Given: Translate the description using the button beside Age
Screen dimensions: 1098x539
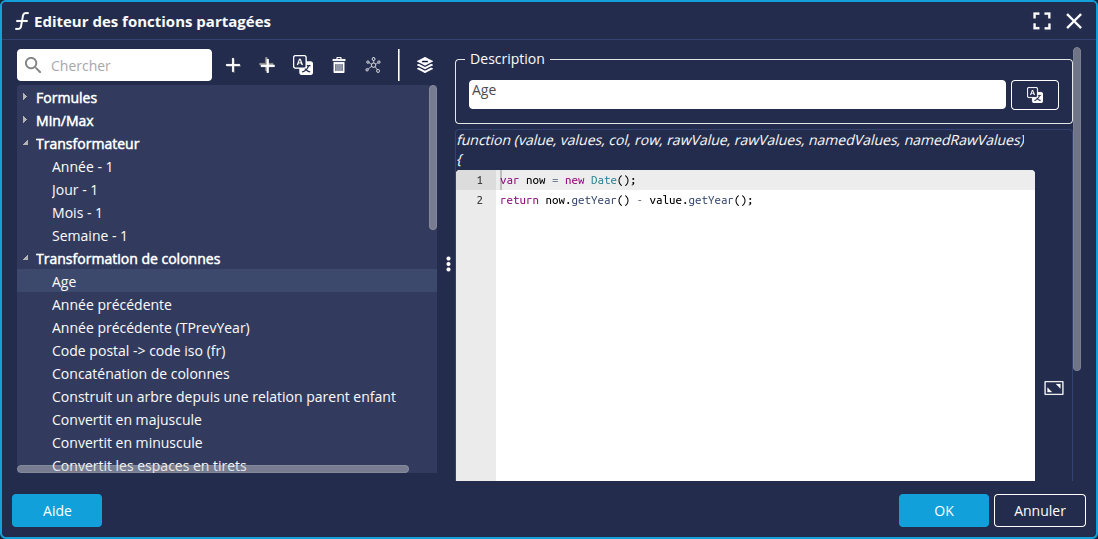Looking at the screenshot, I should (x=1035, y=95).
